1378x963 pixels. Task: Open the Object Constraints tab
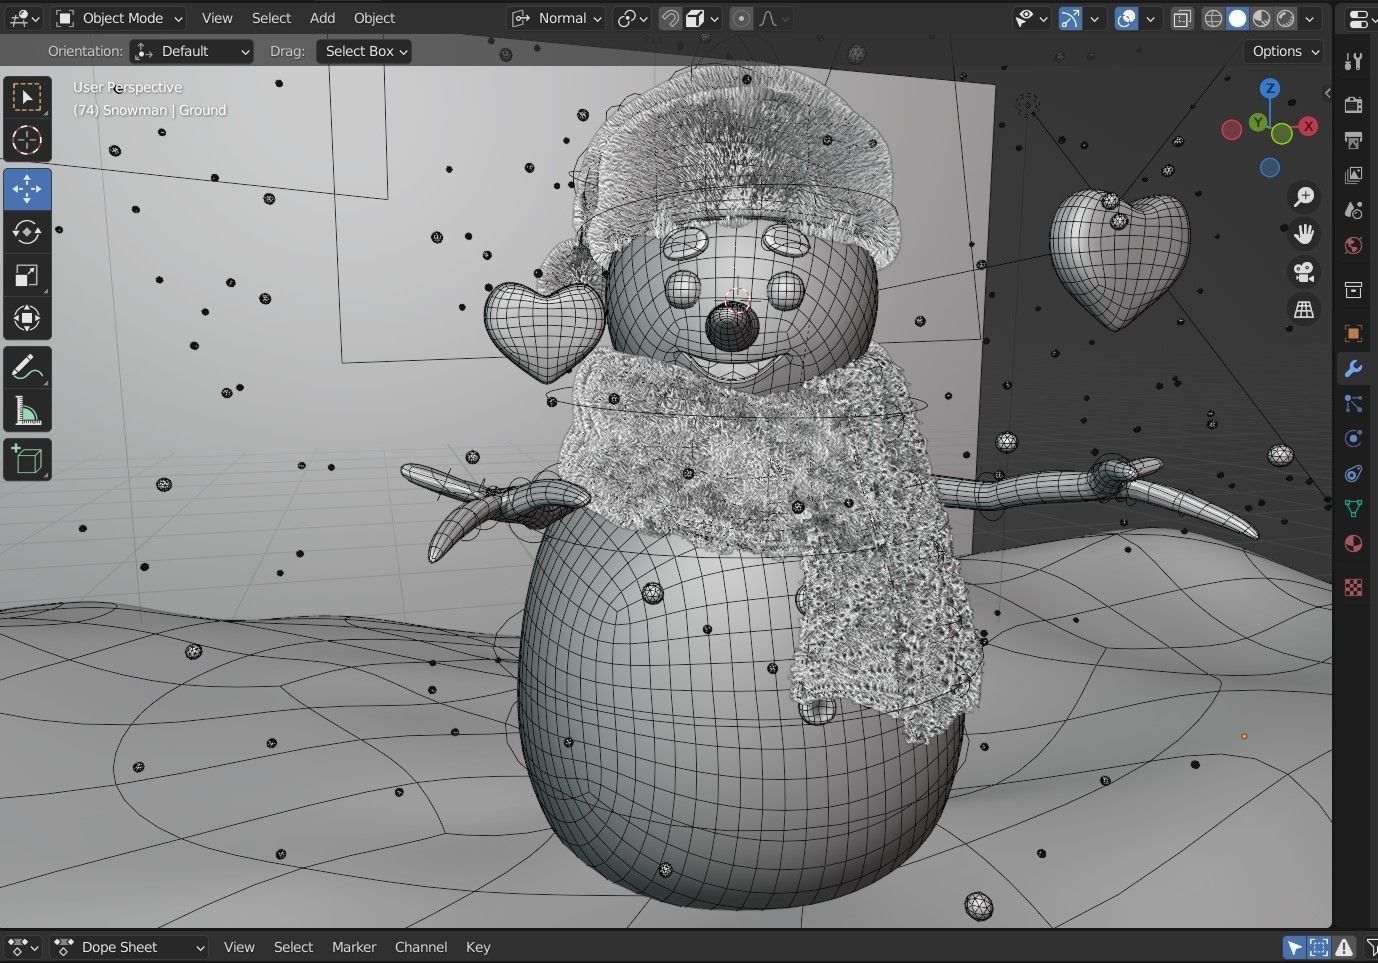[x=1353, y=473]
